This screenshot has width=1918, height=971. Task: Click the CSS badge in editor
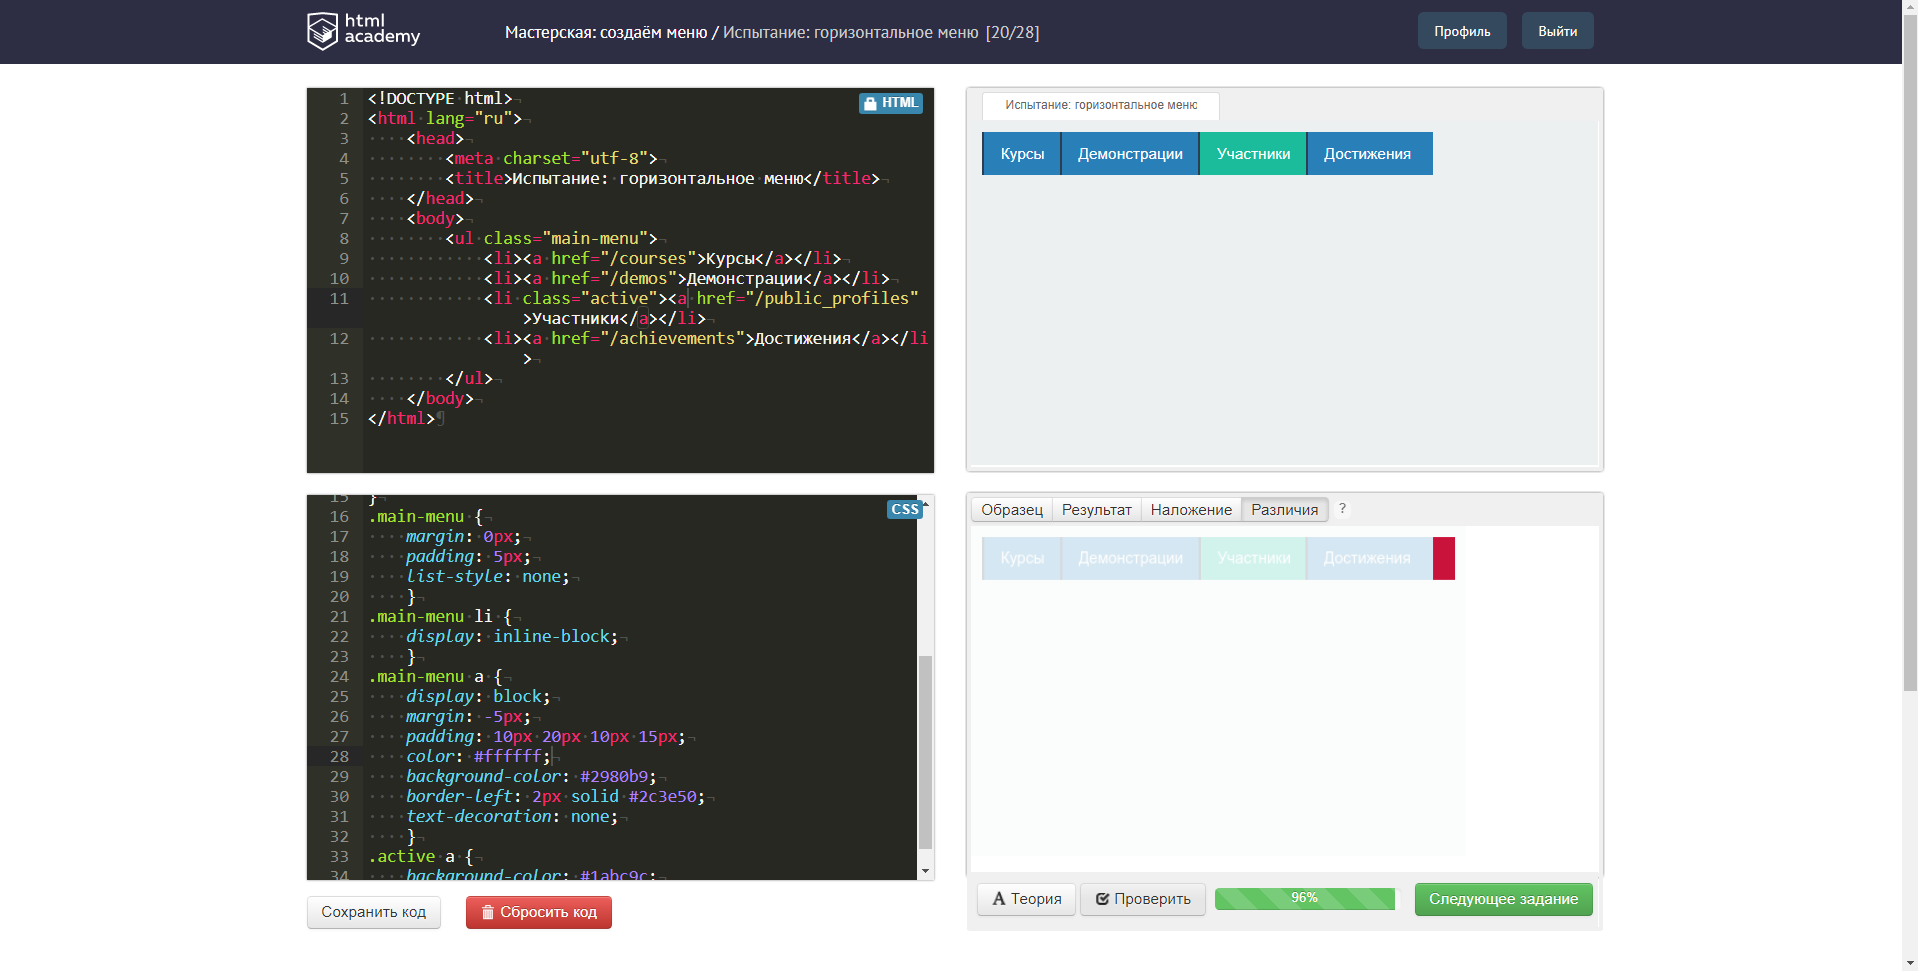(904, 509)
